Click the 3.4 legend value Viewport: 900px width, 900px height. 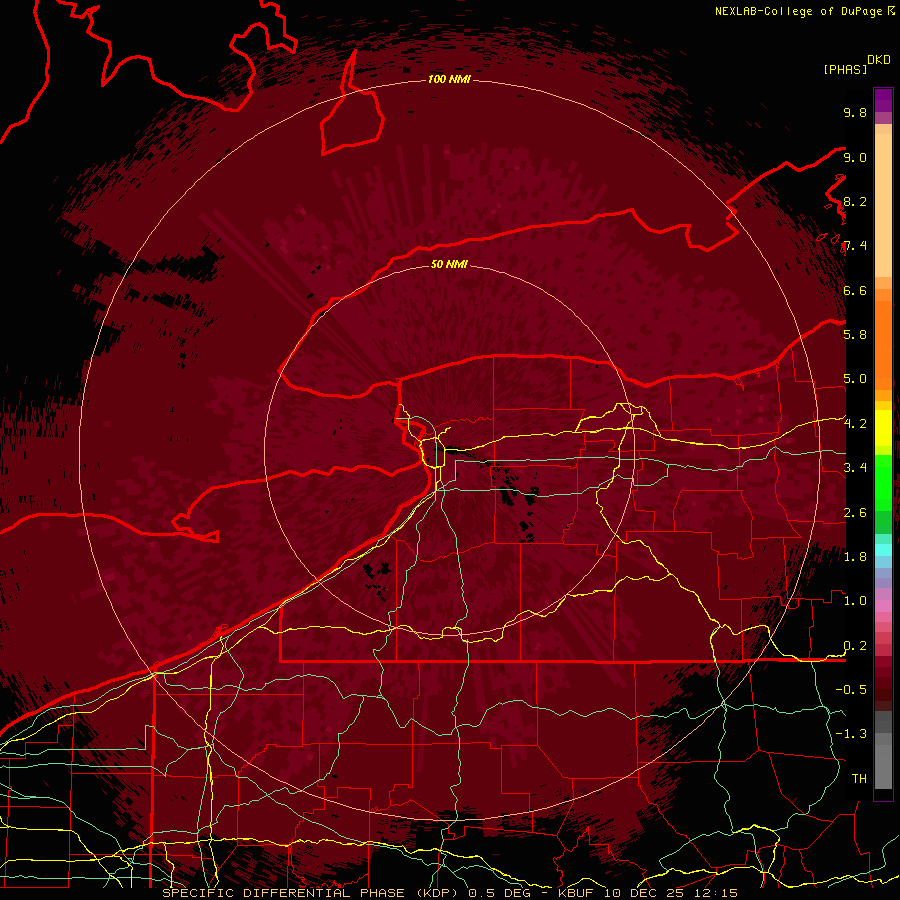click(855, 467)
